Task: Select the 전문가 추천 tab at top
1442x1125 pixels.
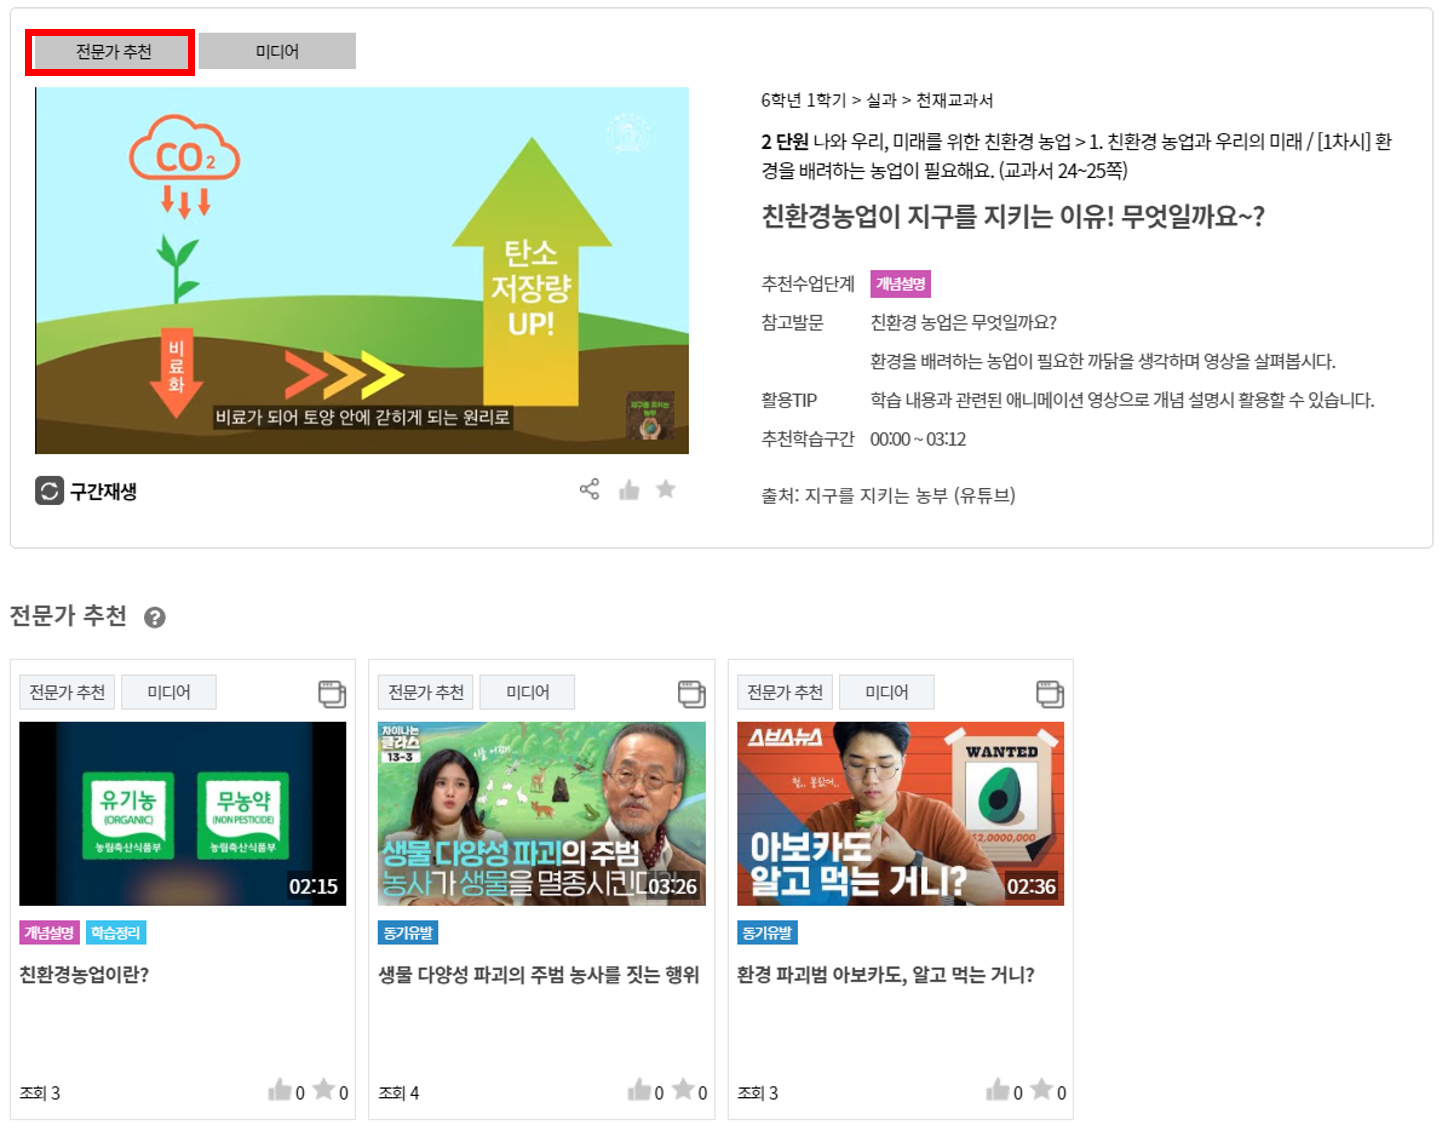Action: pyautogui.click(x=111, y=51)
